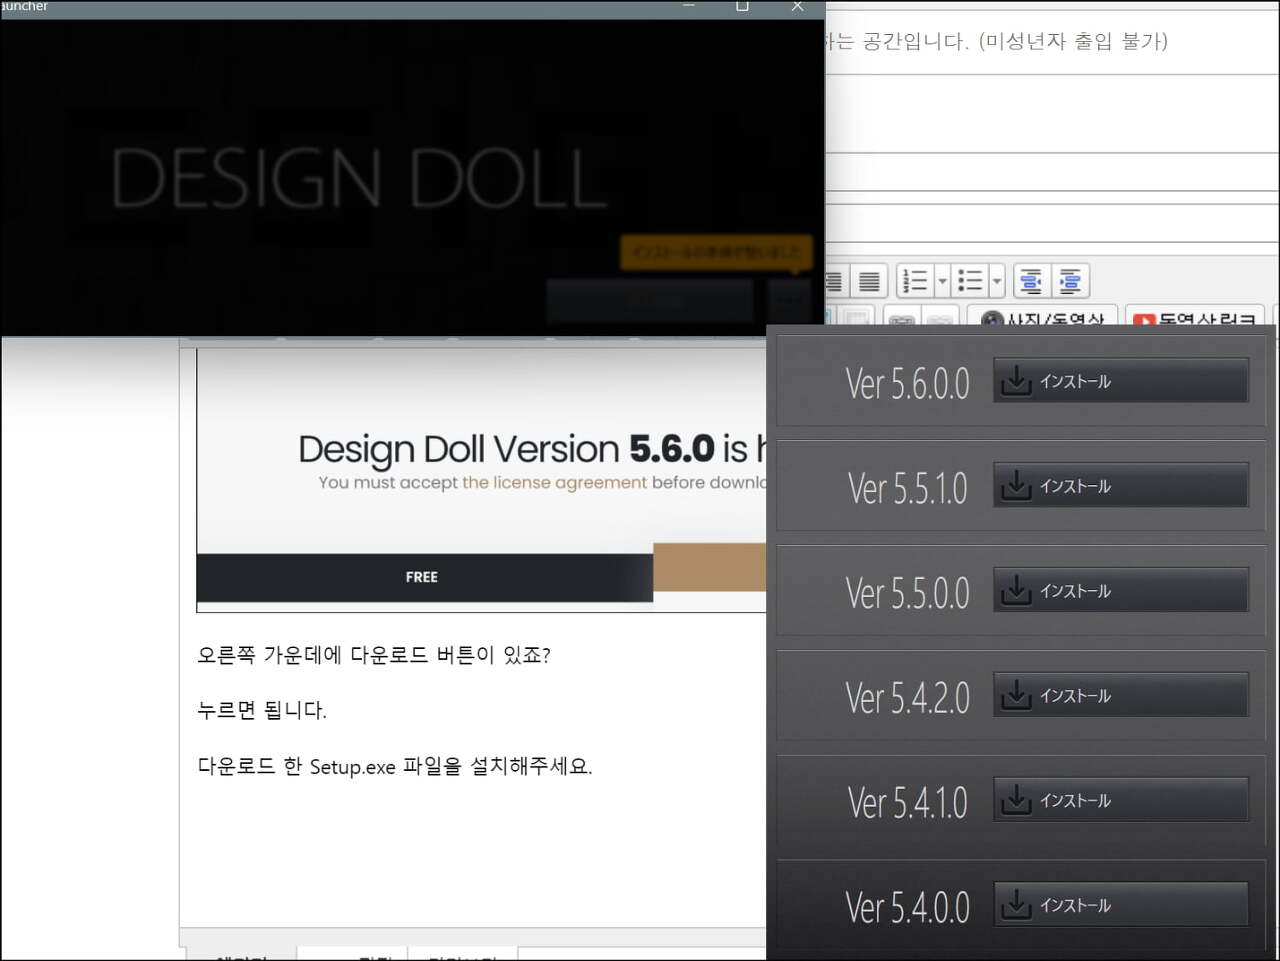This screenshot has width=1280, height=961.
Task: Click the 'Ver 5.6.0.0' version label
Action: click(907, 383)
